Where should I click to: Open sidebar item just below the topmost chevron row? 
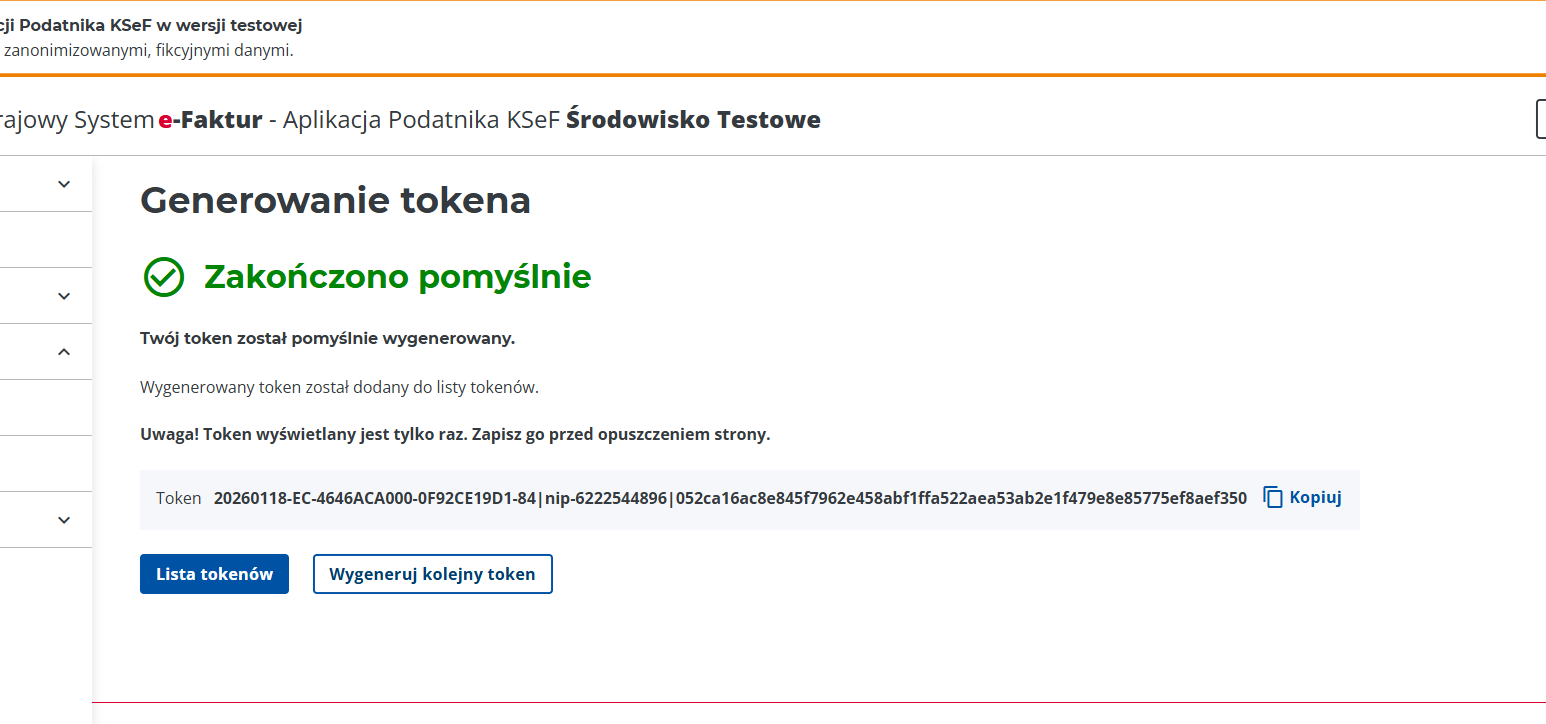pyautogui.click(x=45, y=240)
